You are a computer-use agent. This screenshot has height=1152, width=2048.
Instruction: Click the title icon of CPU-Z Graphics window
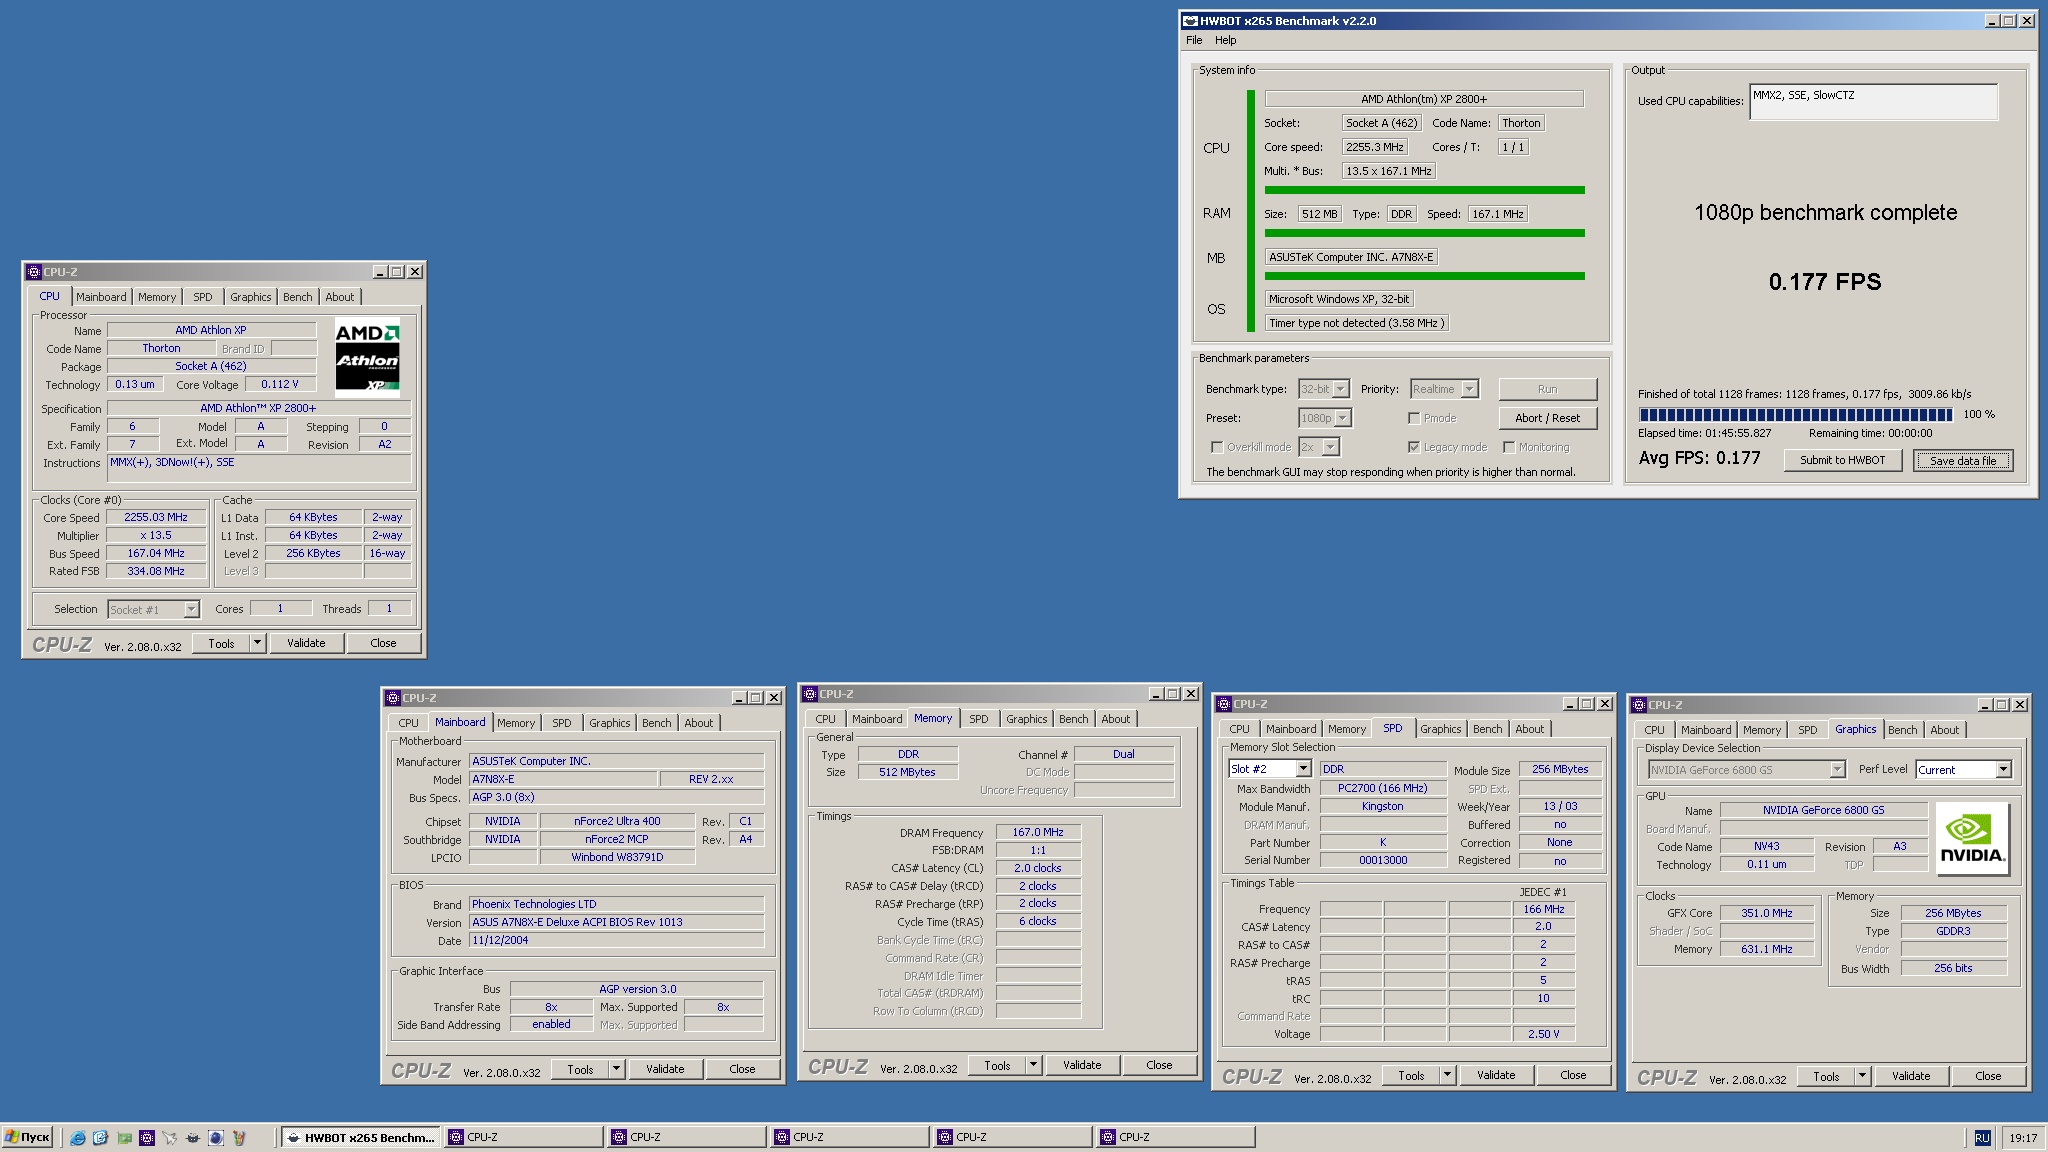[x=1639, y=705]
